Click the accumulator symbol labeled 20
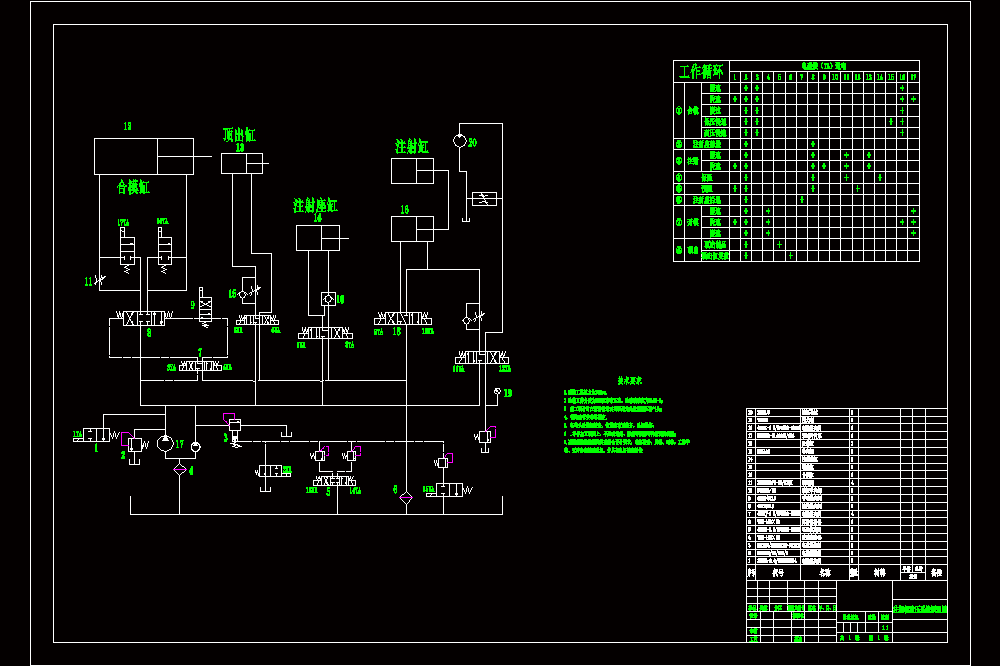Screen dimensions: 1000x666 [x=460, y=141]
